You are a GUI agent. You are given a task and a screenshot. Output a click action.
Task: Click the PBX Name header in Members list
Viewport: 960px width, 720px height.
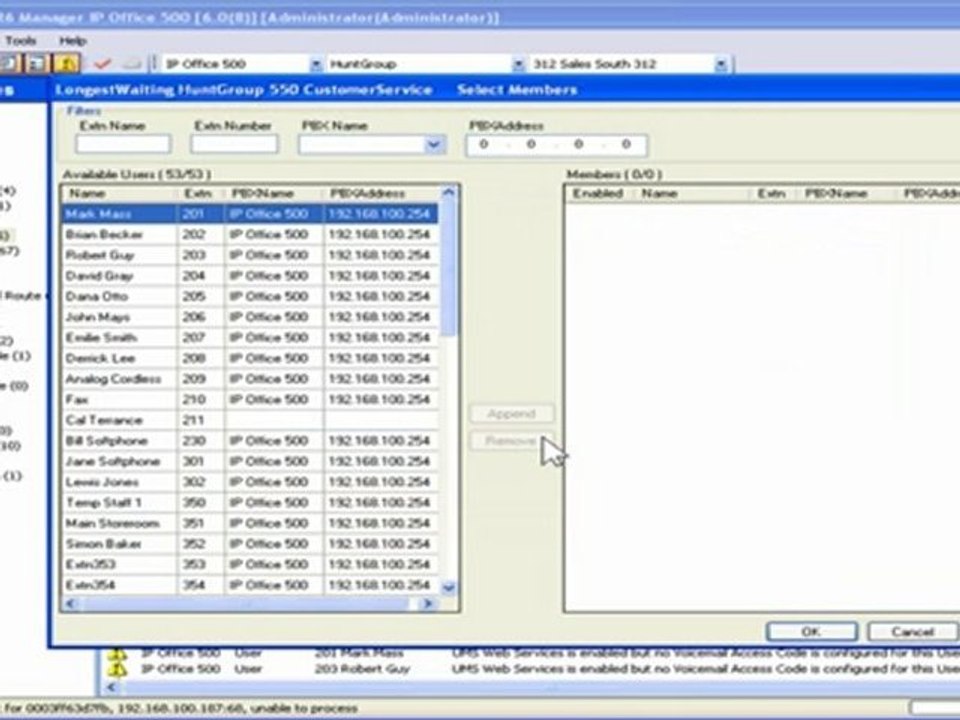coord(847,193)
